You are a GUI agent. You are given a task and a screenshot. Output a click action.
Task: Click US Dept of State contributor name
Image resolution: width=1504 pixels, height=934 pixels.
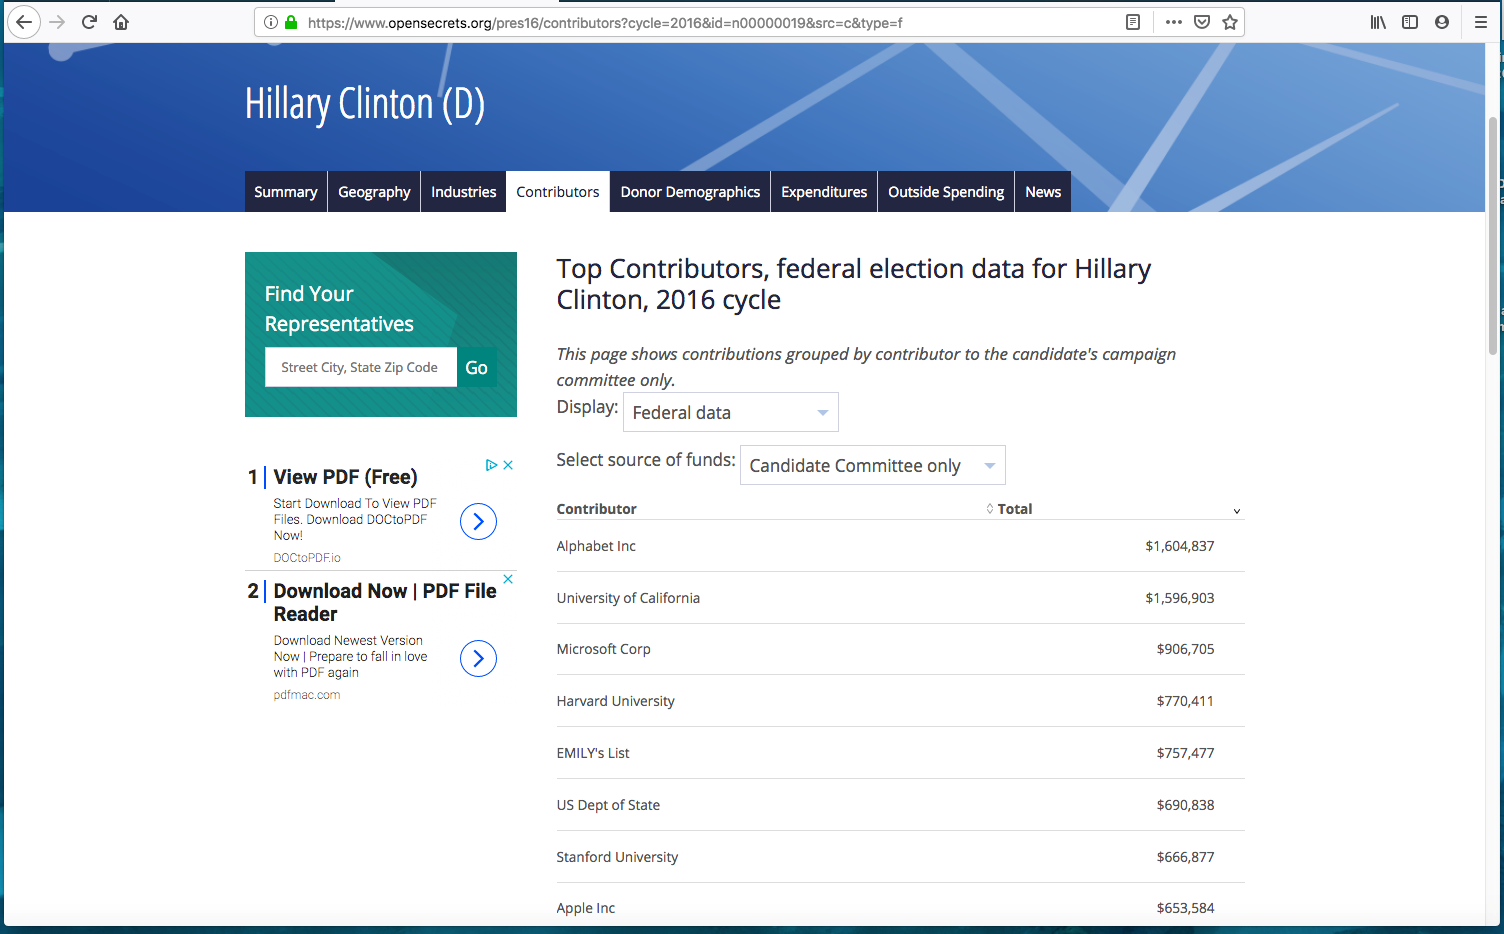608,805
